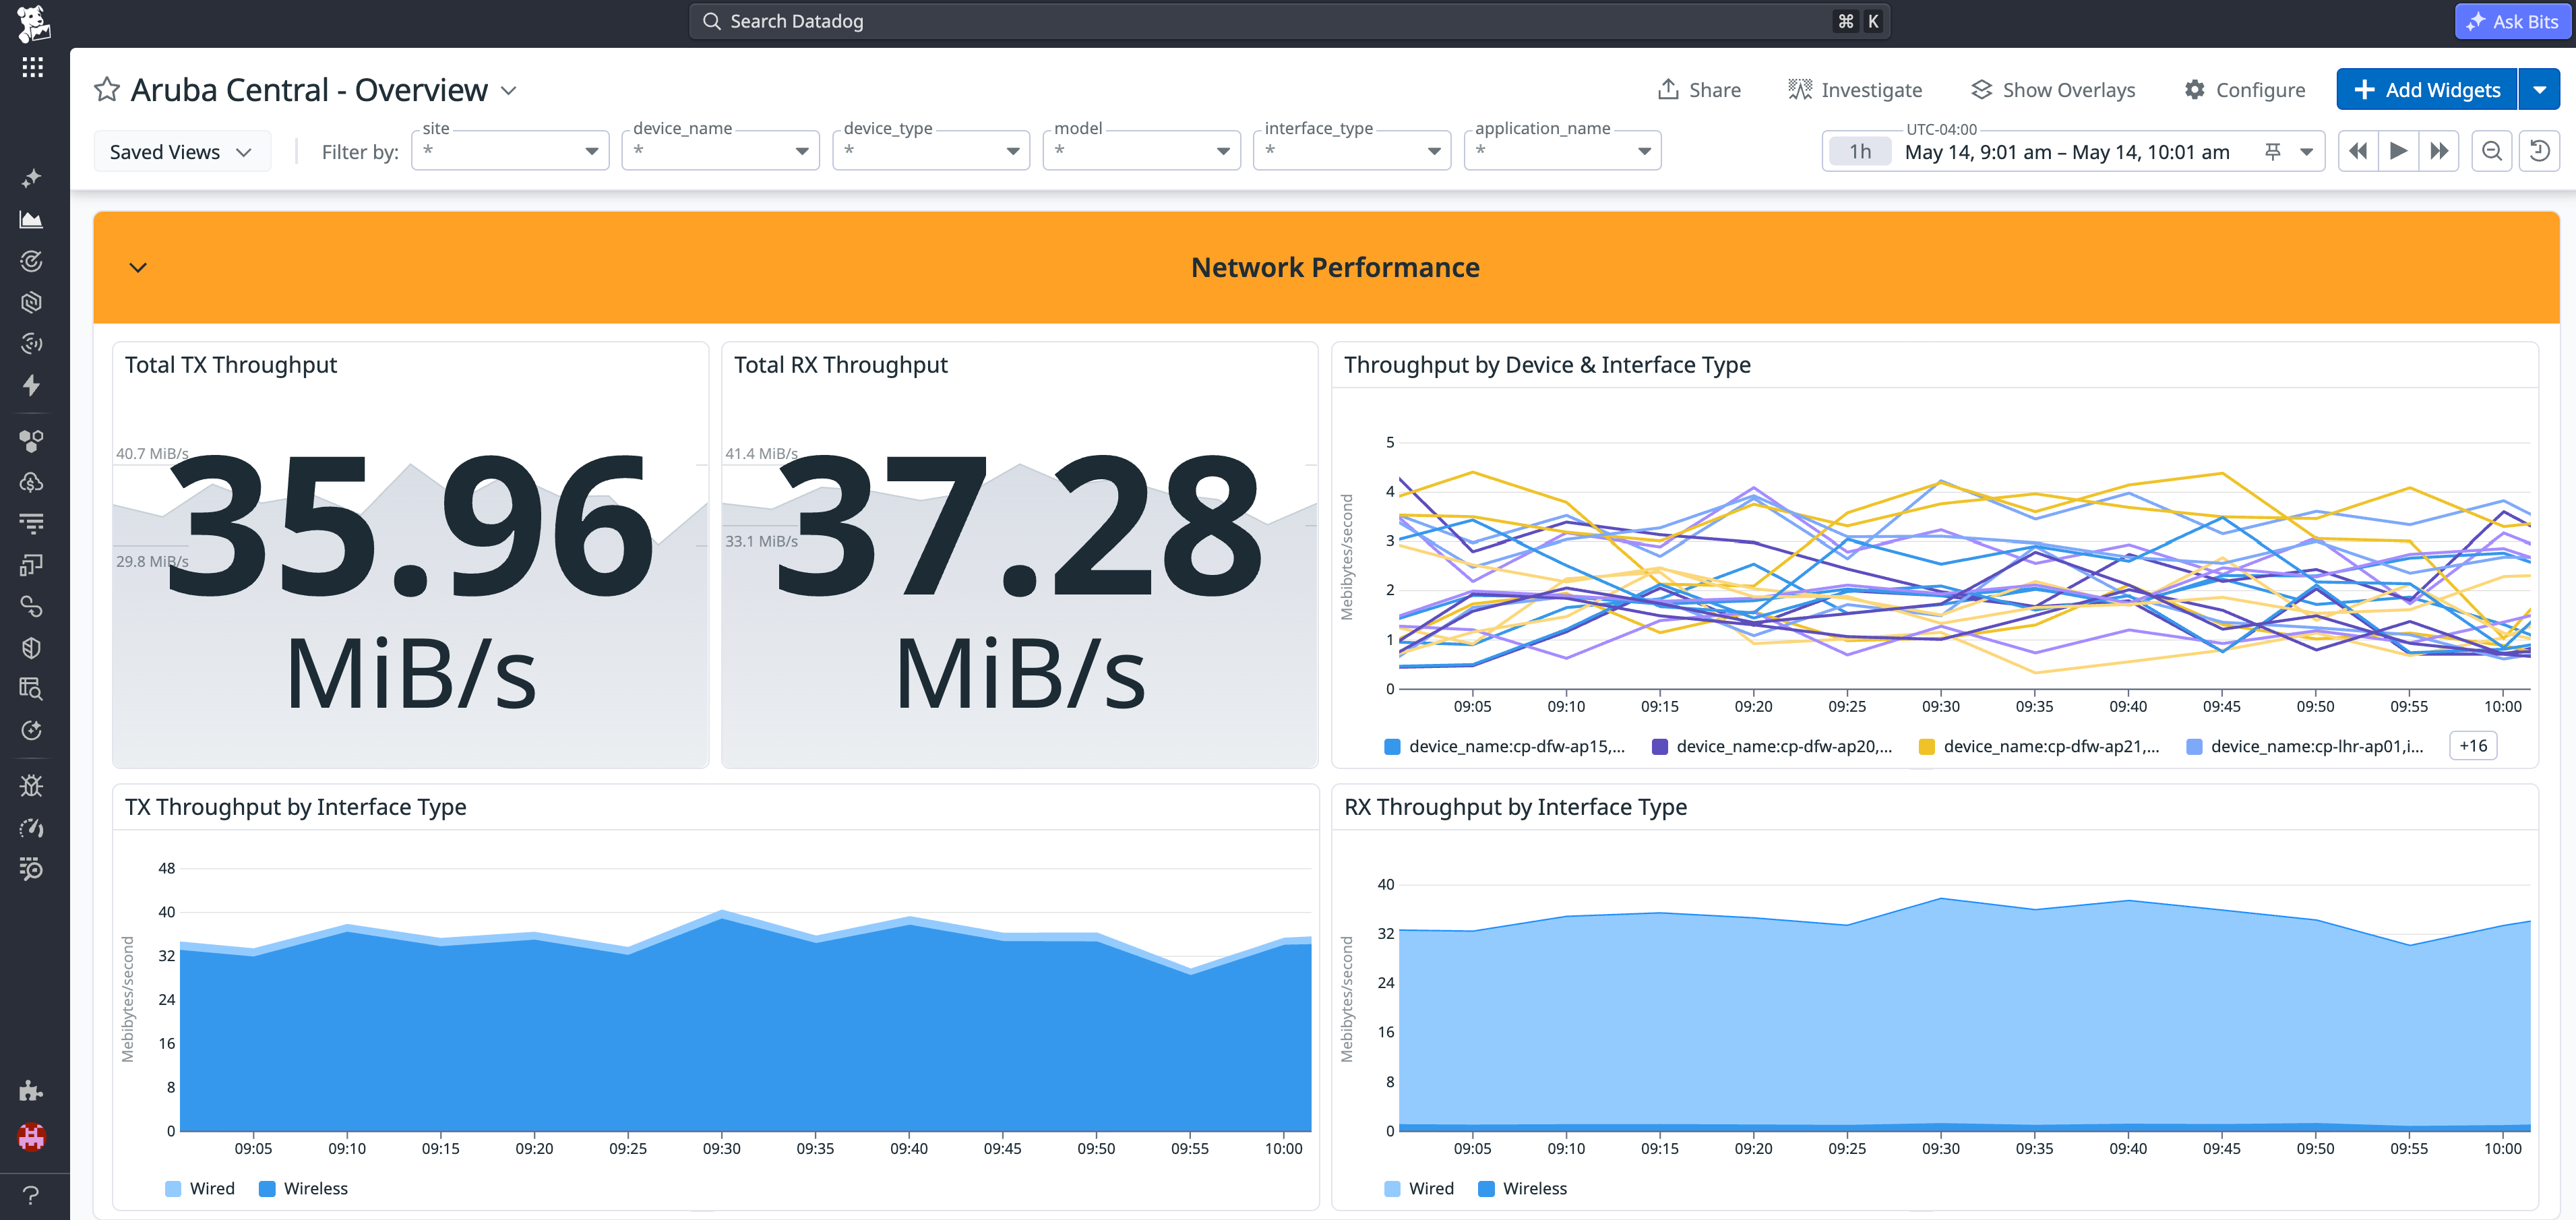
Task: Open the apps grid menu icon
Action: click(33, 67)
